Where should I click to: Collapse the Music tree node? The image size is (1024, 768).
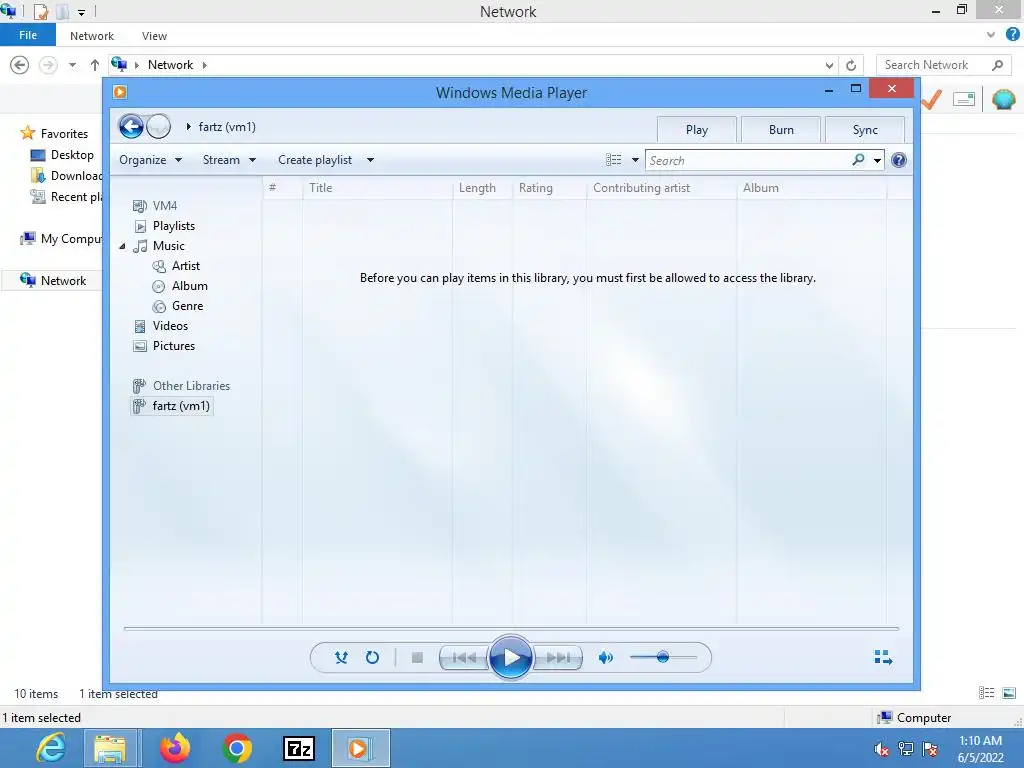click(122, 246)
